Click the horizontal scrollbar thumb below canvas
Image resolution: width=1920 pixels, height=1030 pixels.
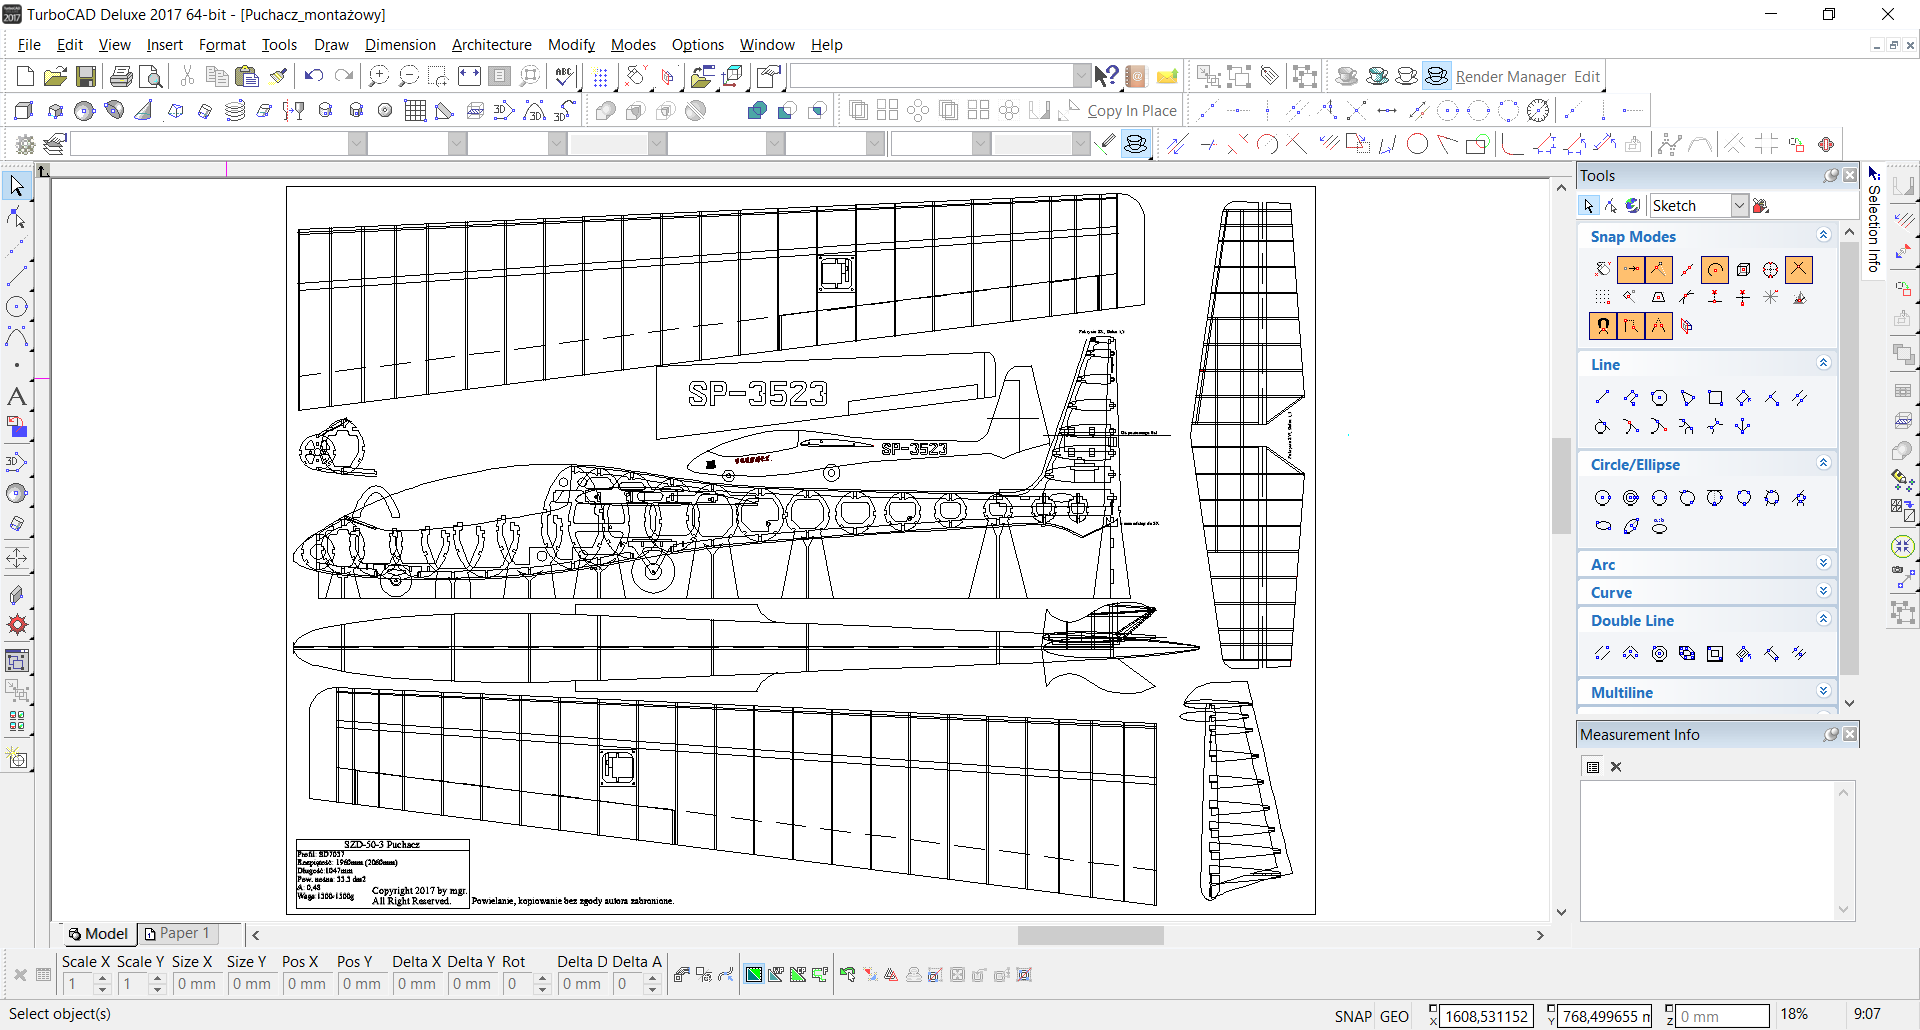(x=1090, y=935)
